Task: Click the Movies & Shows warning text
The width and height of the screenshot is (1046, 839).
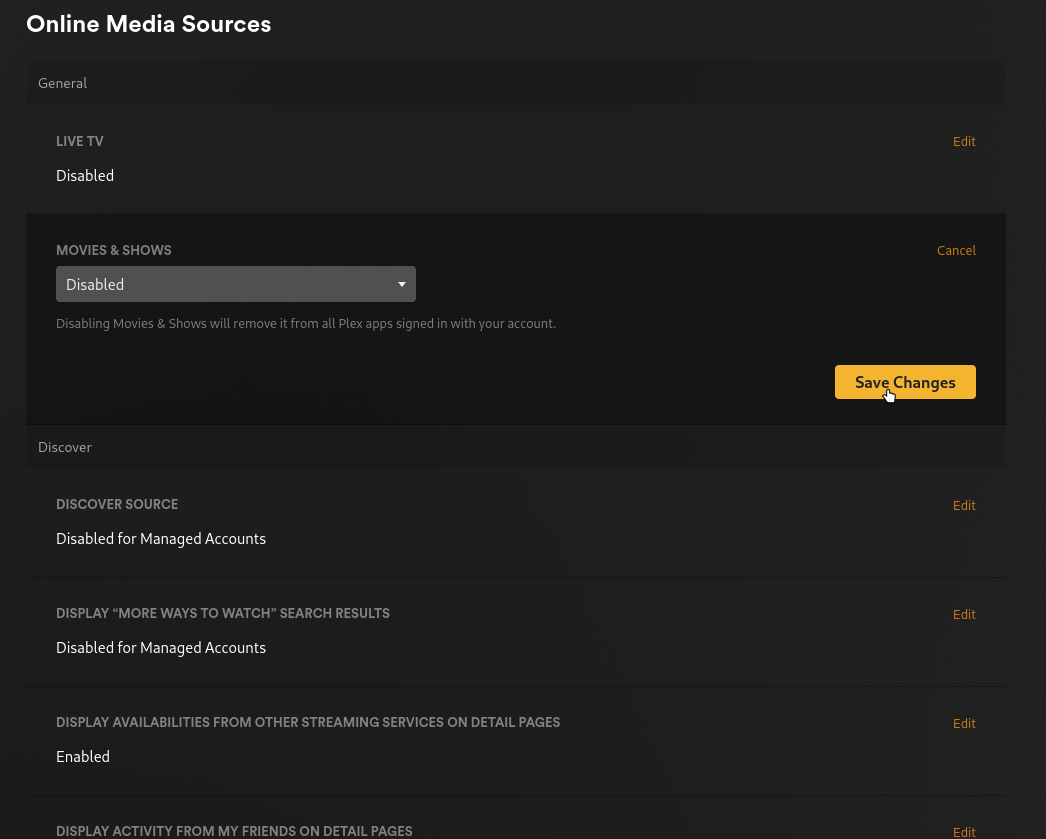Action: pos(306,323)
